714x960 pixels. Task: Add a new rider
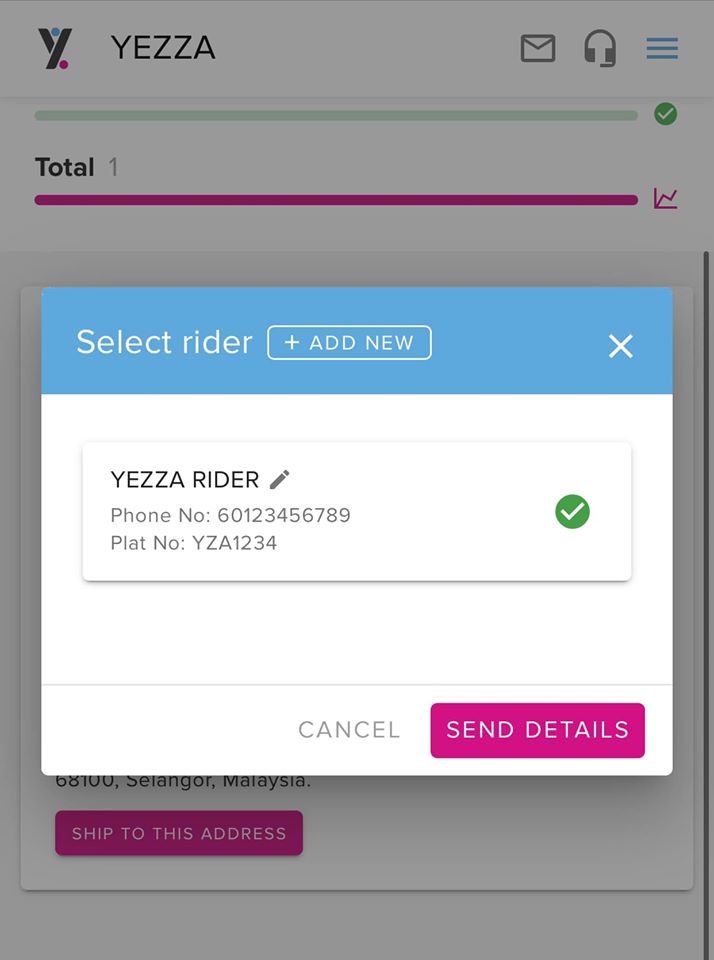349,343
